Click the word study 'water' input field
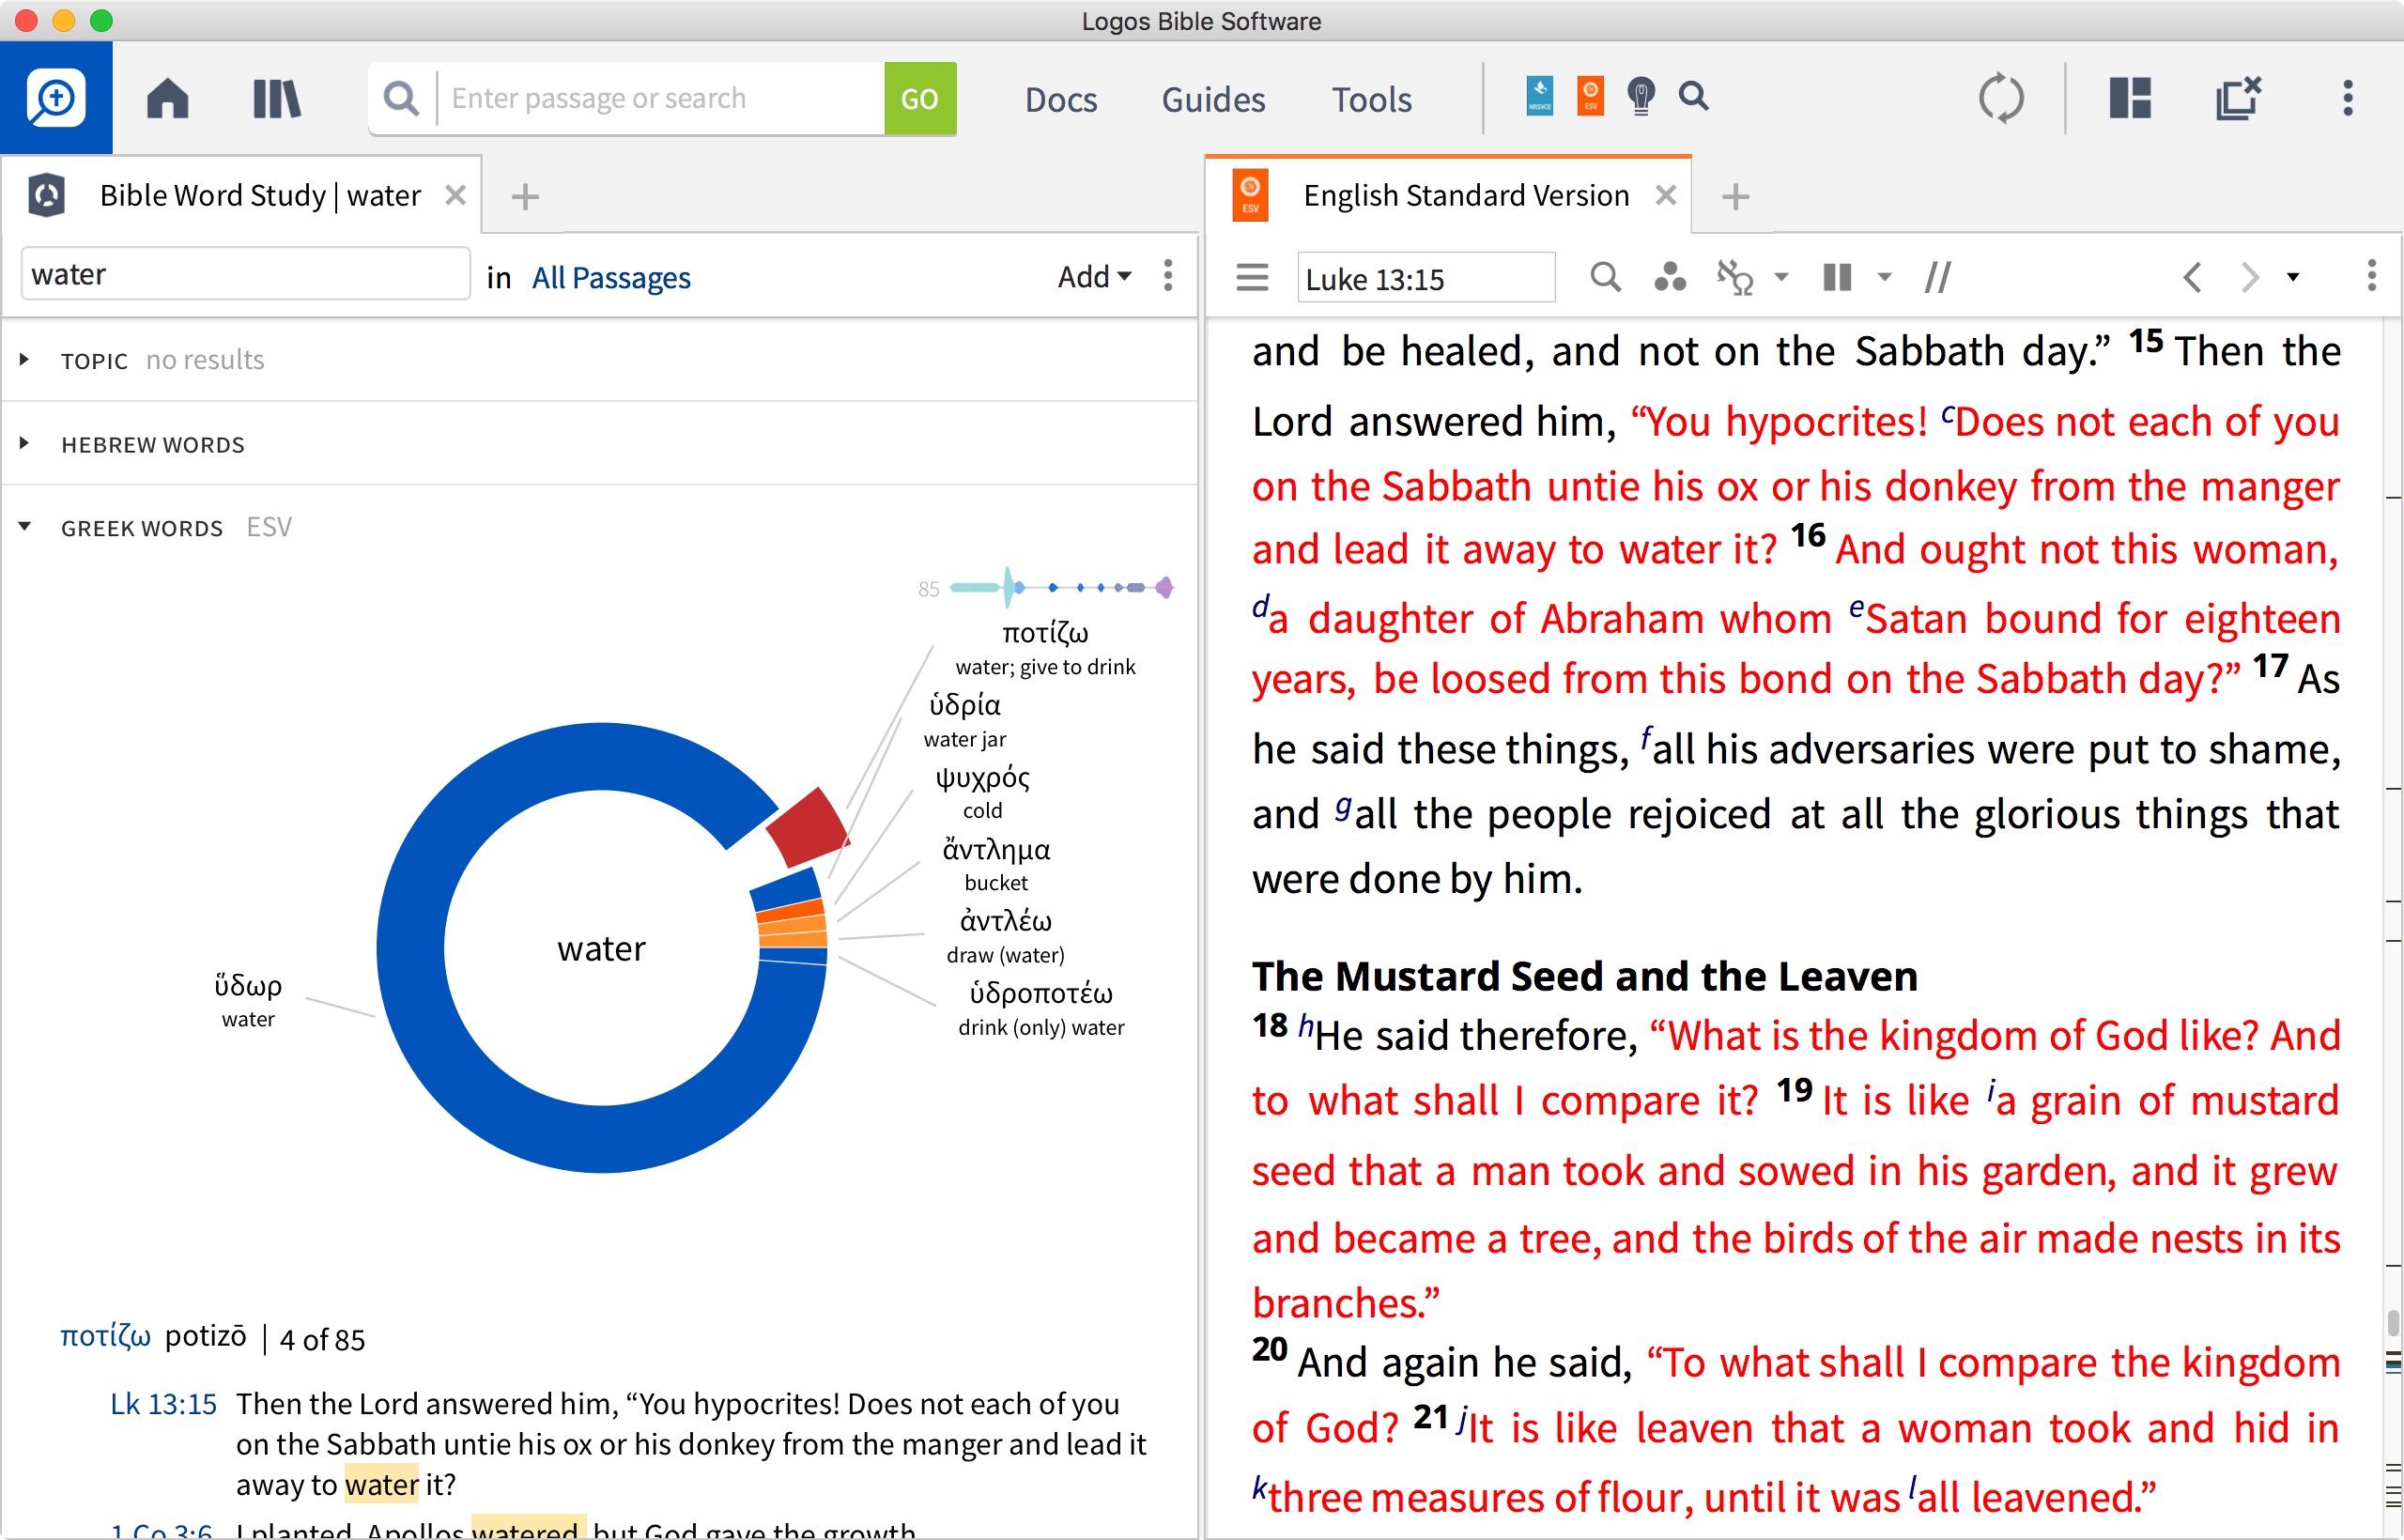This screenshot has height=1540, width=2404. click(x=245, y=274)
